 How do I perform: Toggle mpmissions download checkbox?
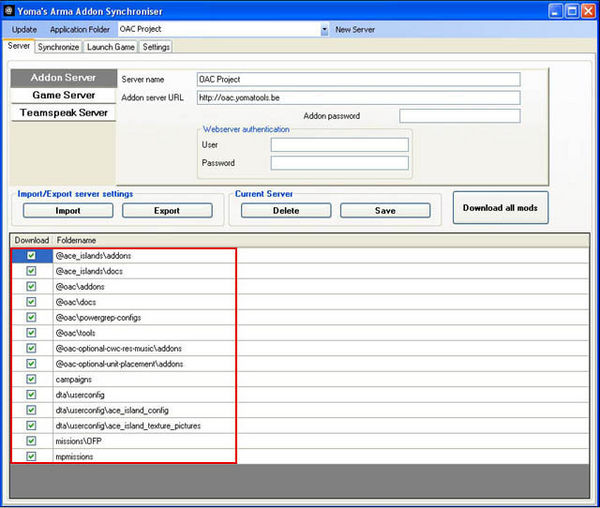[31, 456]
